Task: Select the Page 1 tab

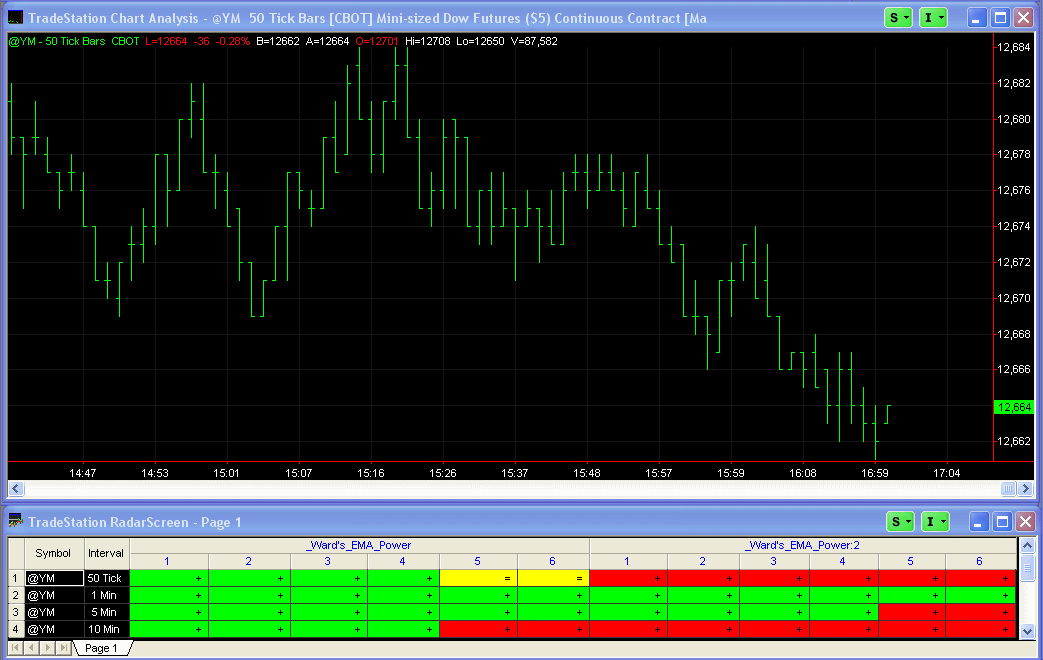Action: 100,648
